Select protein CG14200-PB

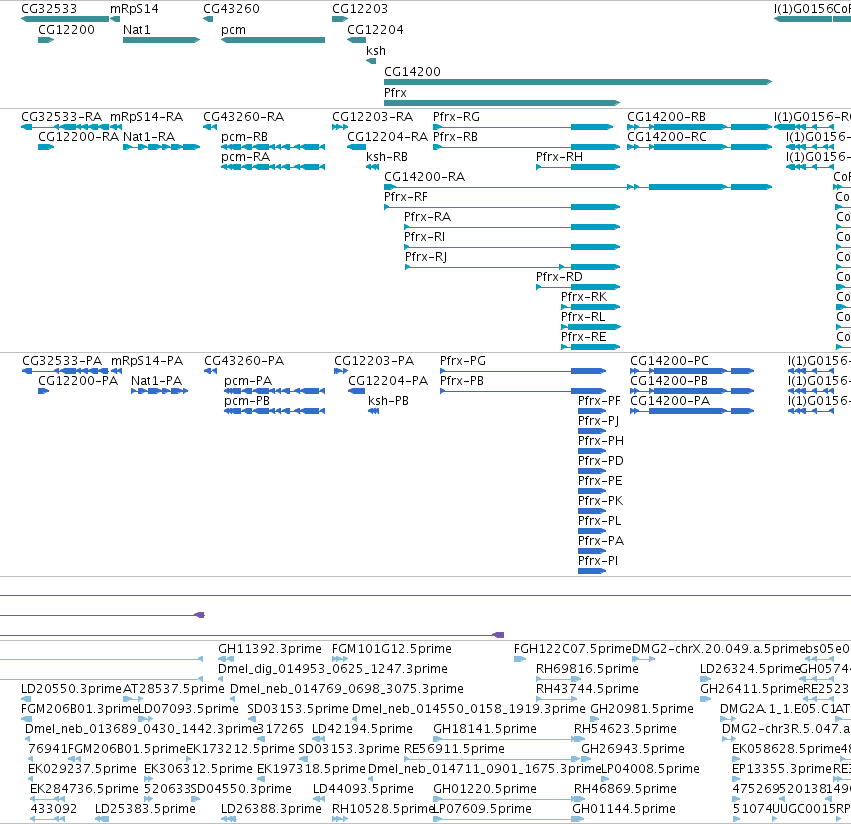coord(692,391)
